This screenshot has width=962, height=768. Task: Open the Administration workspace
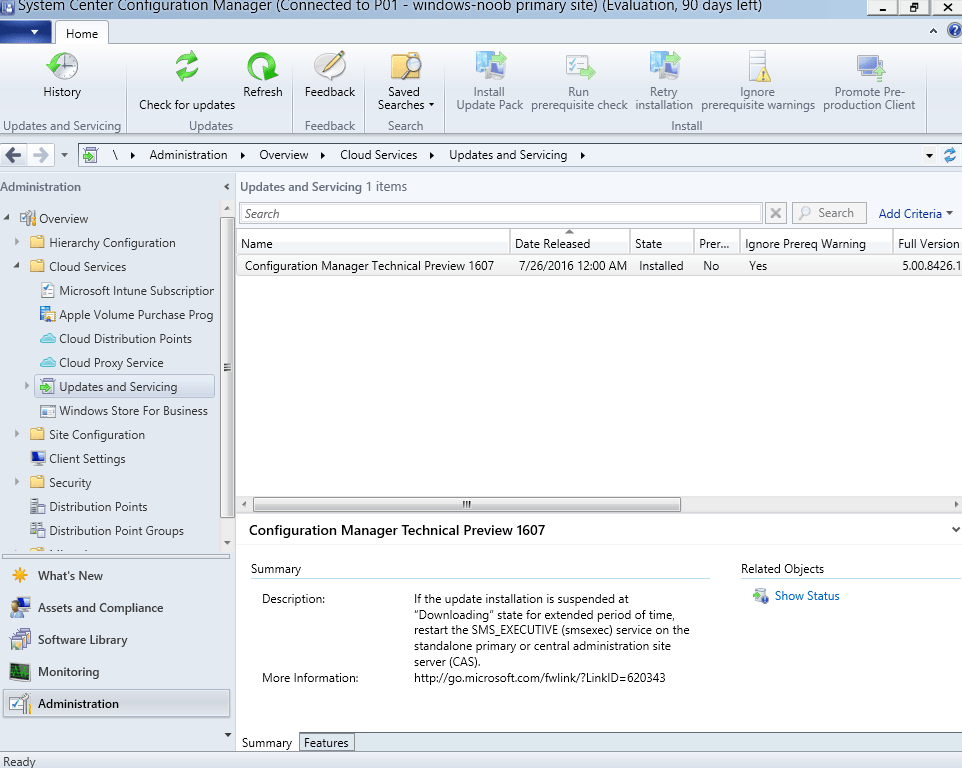(117, 704)
